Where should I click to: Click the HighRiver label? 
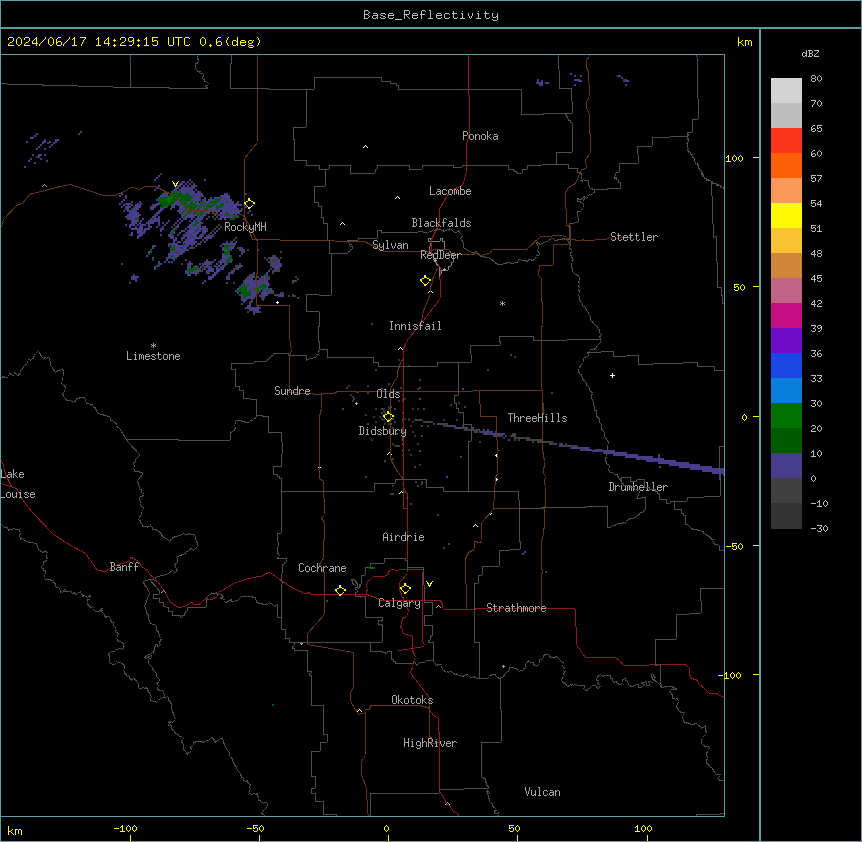[430, 743]
